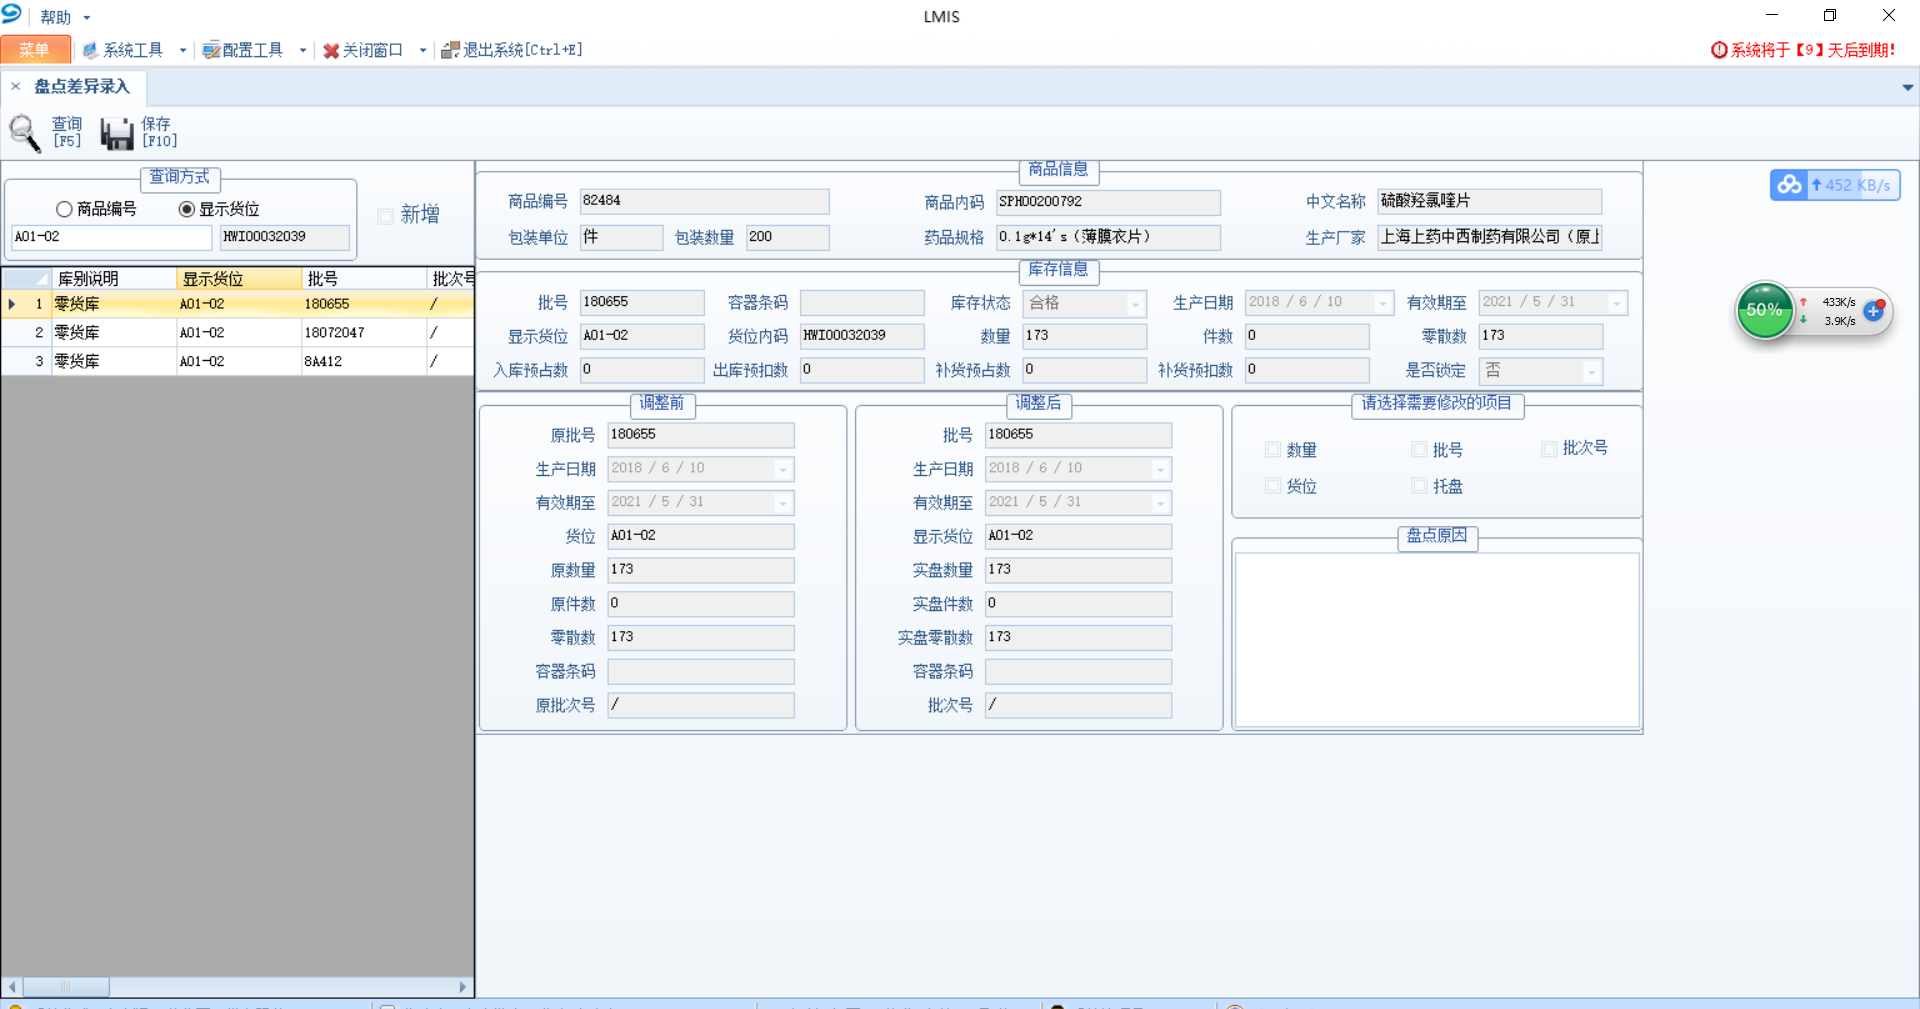Click the 调整后 批号 field
Screen dimensions: 1920x1009
pyautogui.click(x=1078, y=435)
